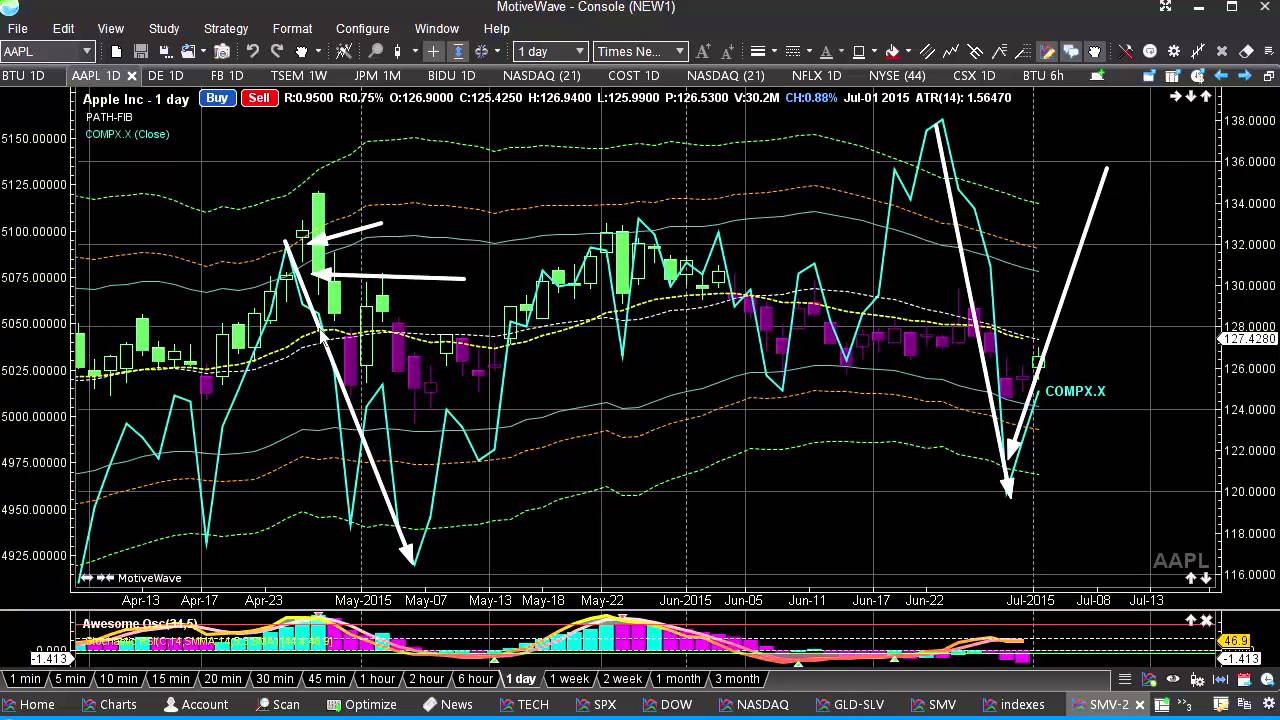Select the pitchfork drawing tool

pyautogui.click(x=975, y=51)
